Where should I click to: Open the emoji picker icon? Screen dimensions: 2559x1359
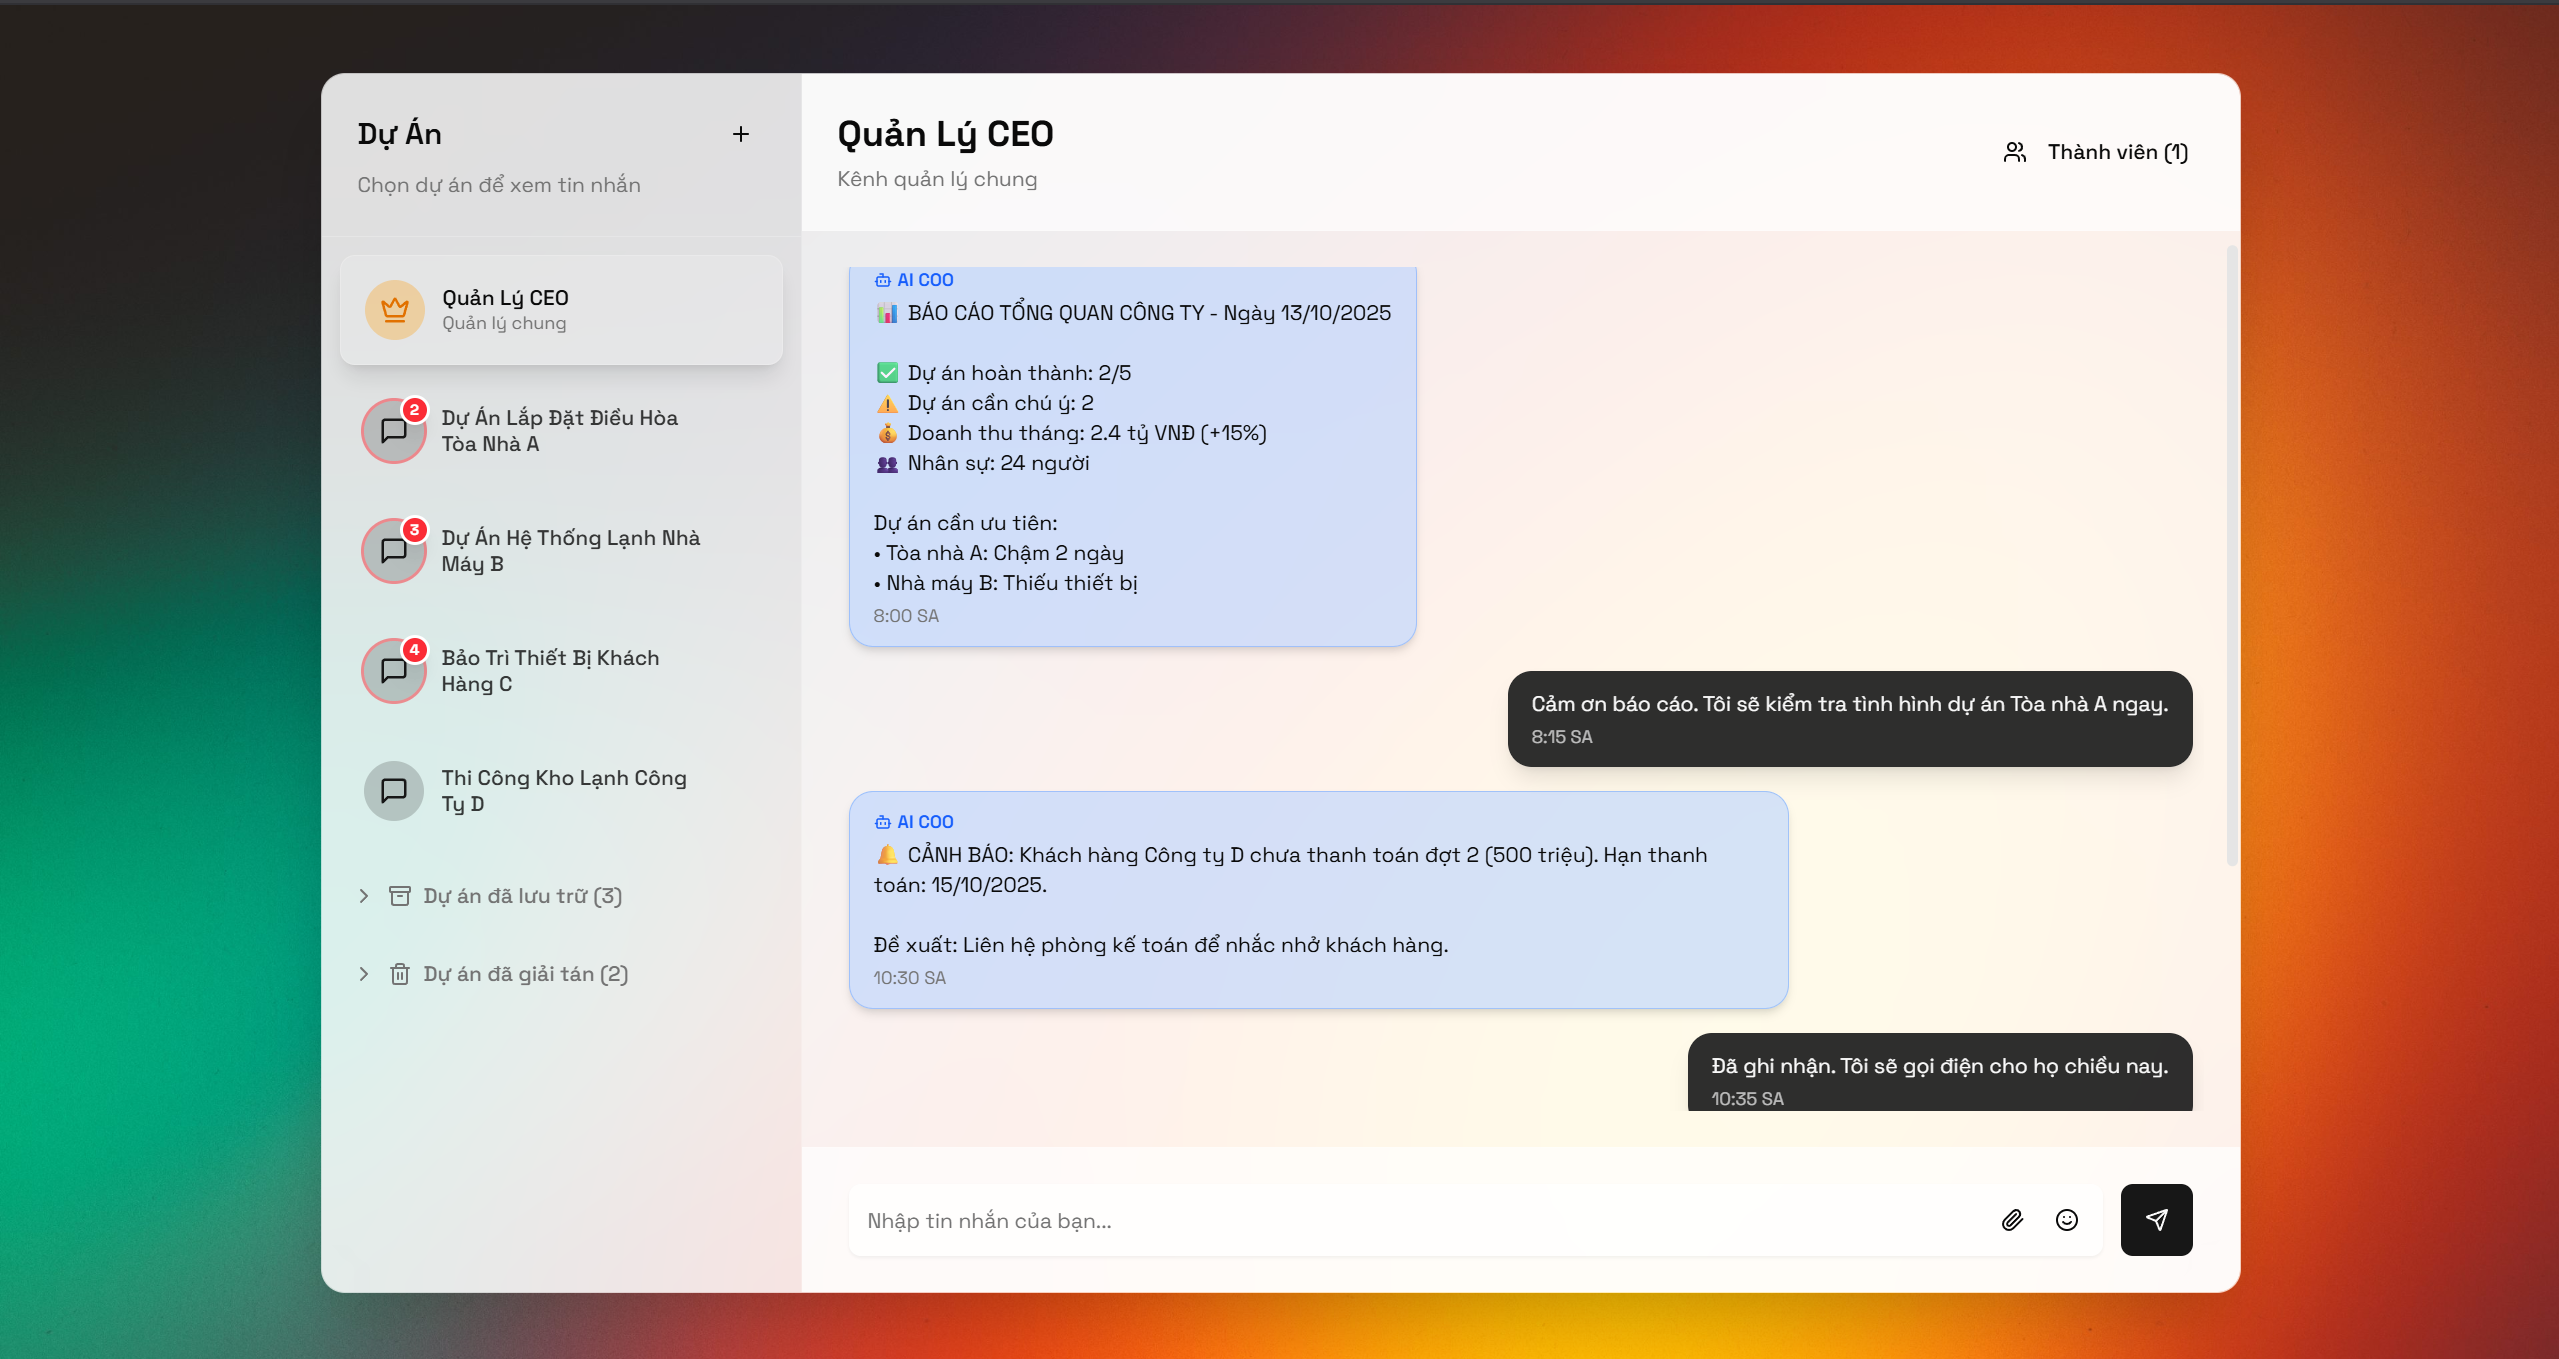click(2067, 1220)
